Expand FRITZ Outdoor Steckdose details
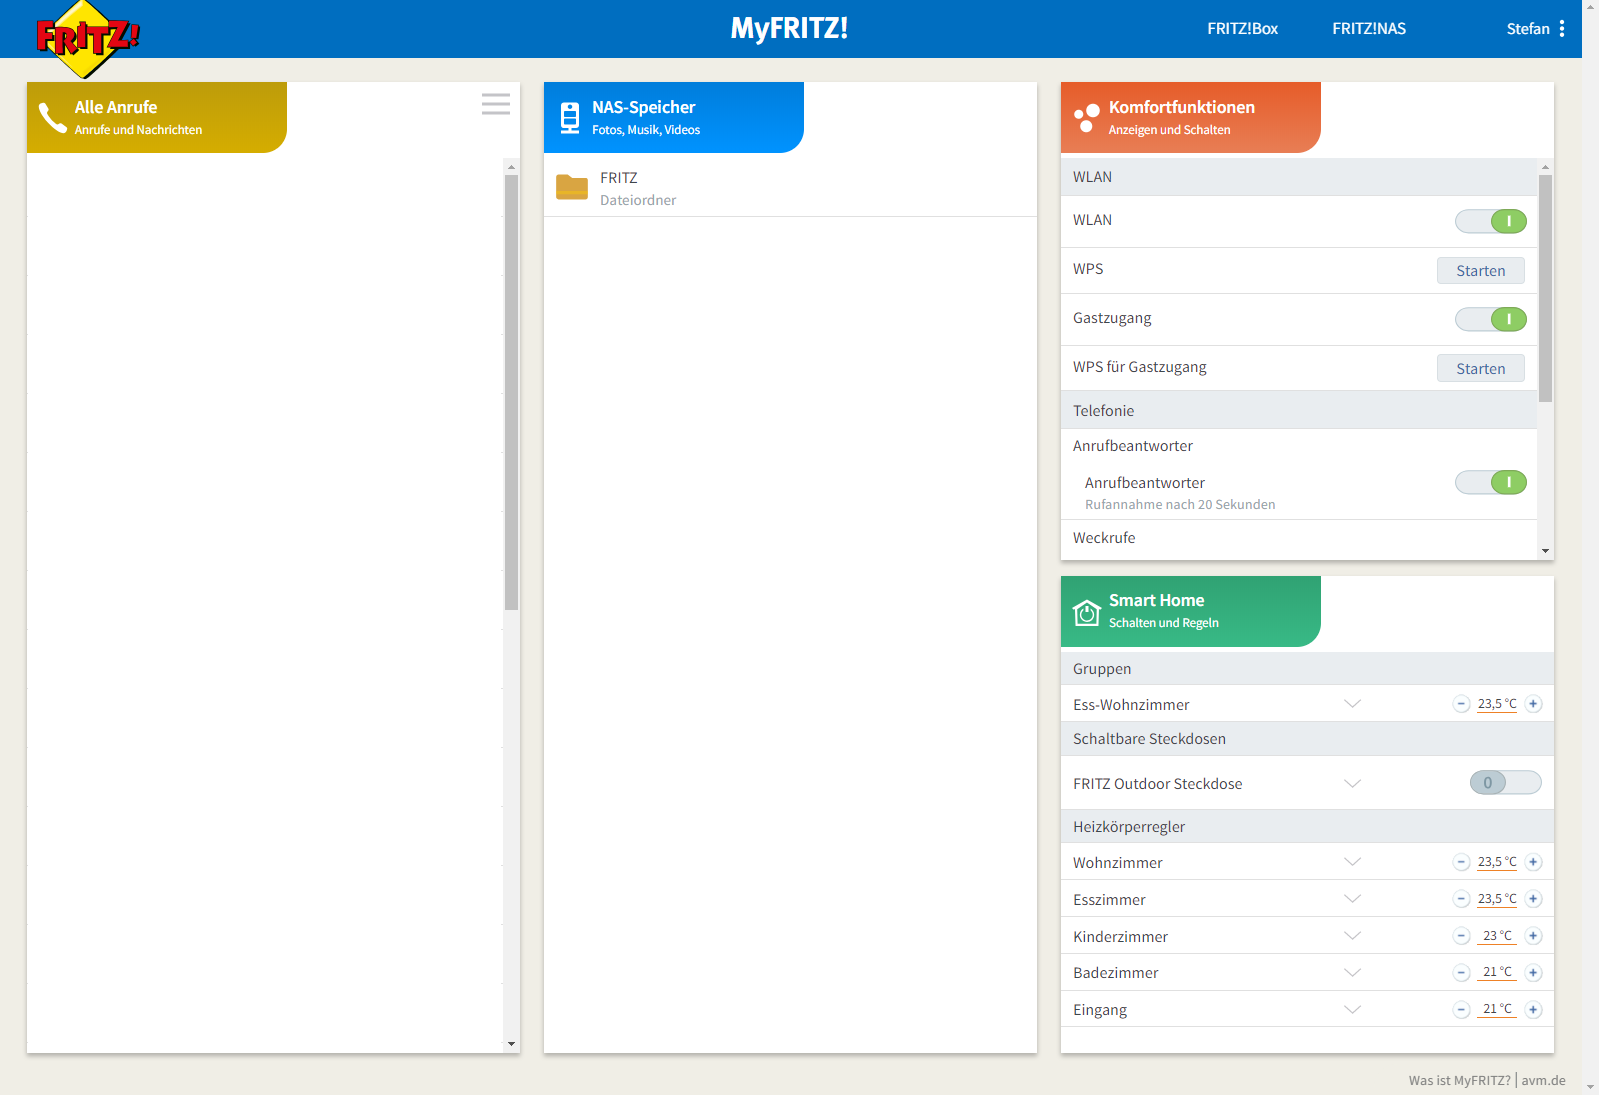Screen dimensions: 1600x1095 [1353, 784]
